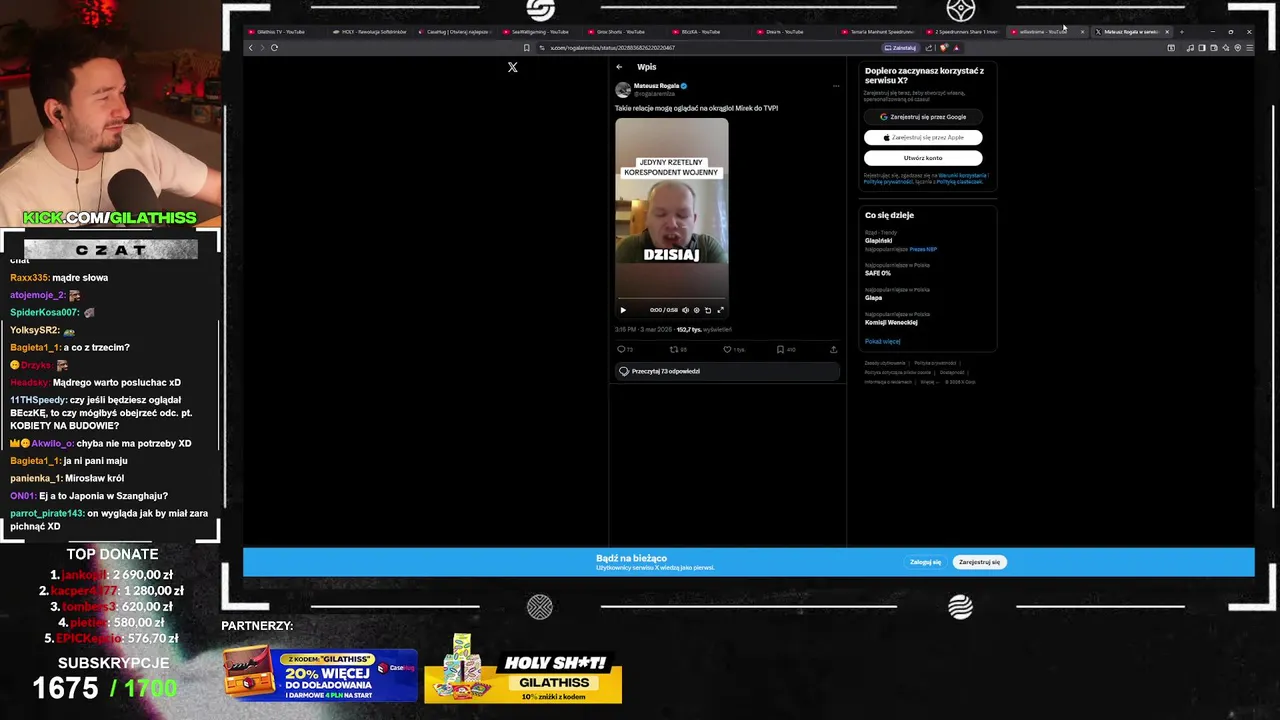Close the Mateusz Rogala X tab
The image size is (1280, 720).
(1166, 32)
